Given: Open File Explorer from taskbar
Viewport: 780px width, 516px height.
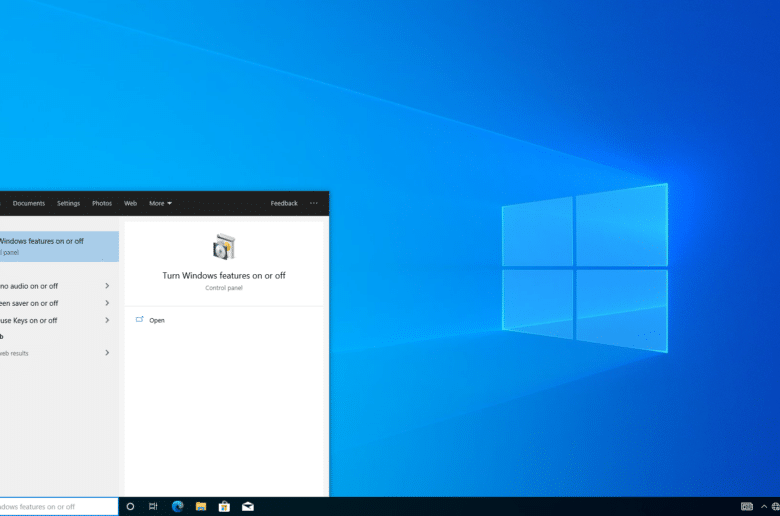Looking at the screenshot, I should (201, 507).
